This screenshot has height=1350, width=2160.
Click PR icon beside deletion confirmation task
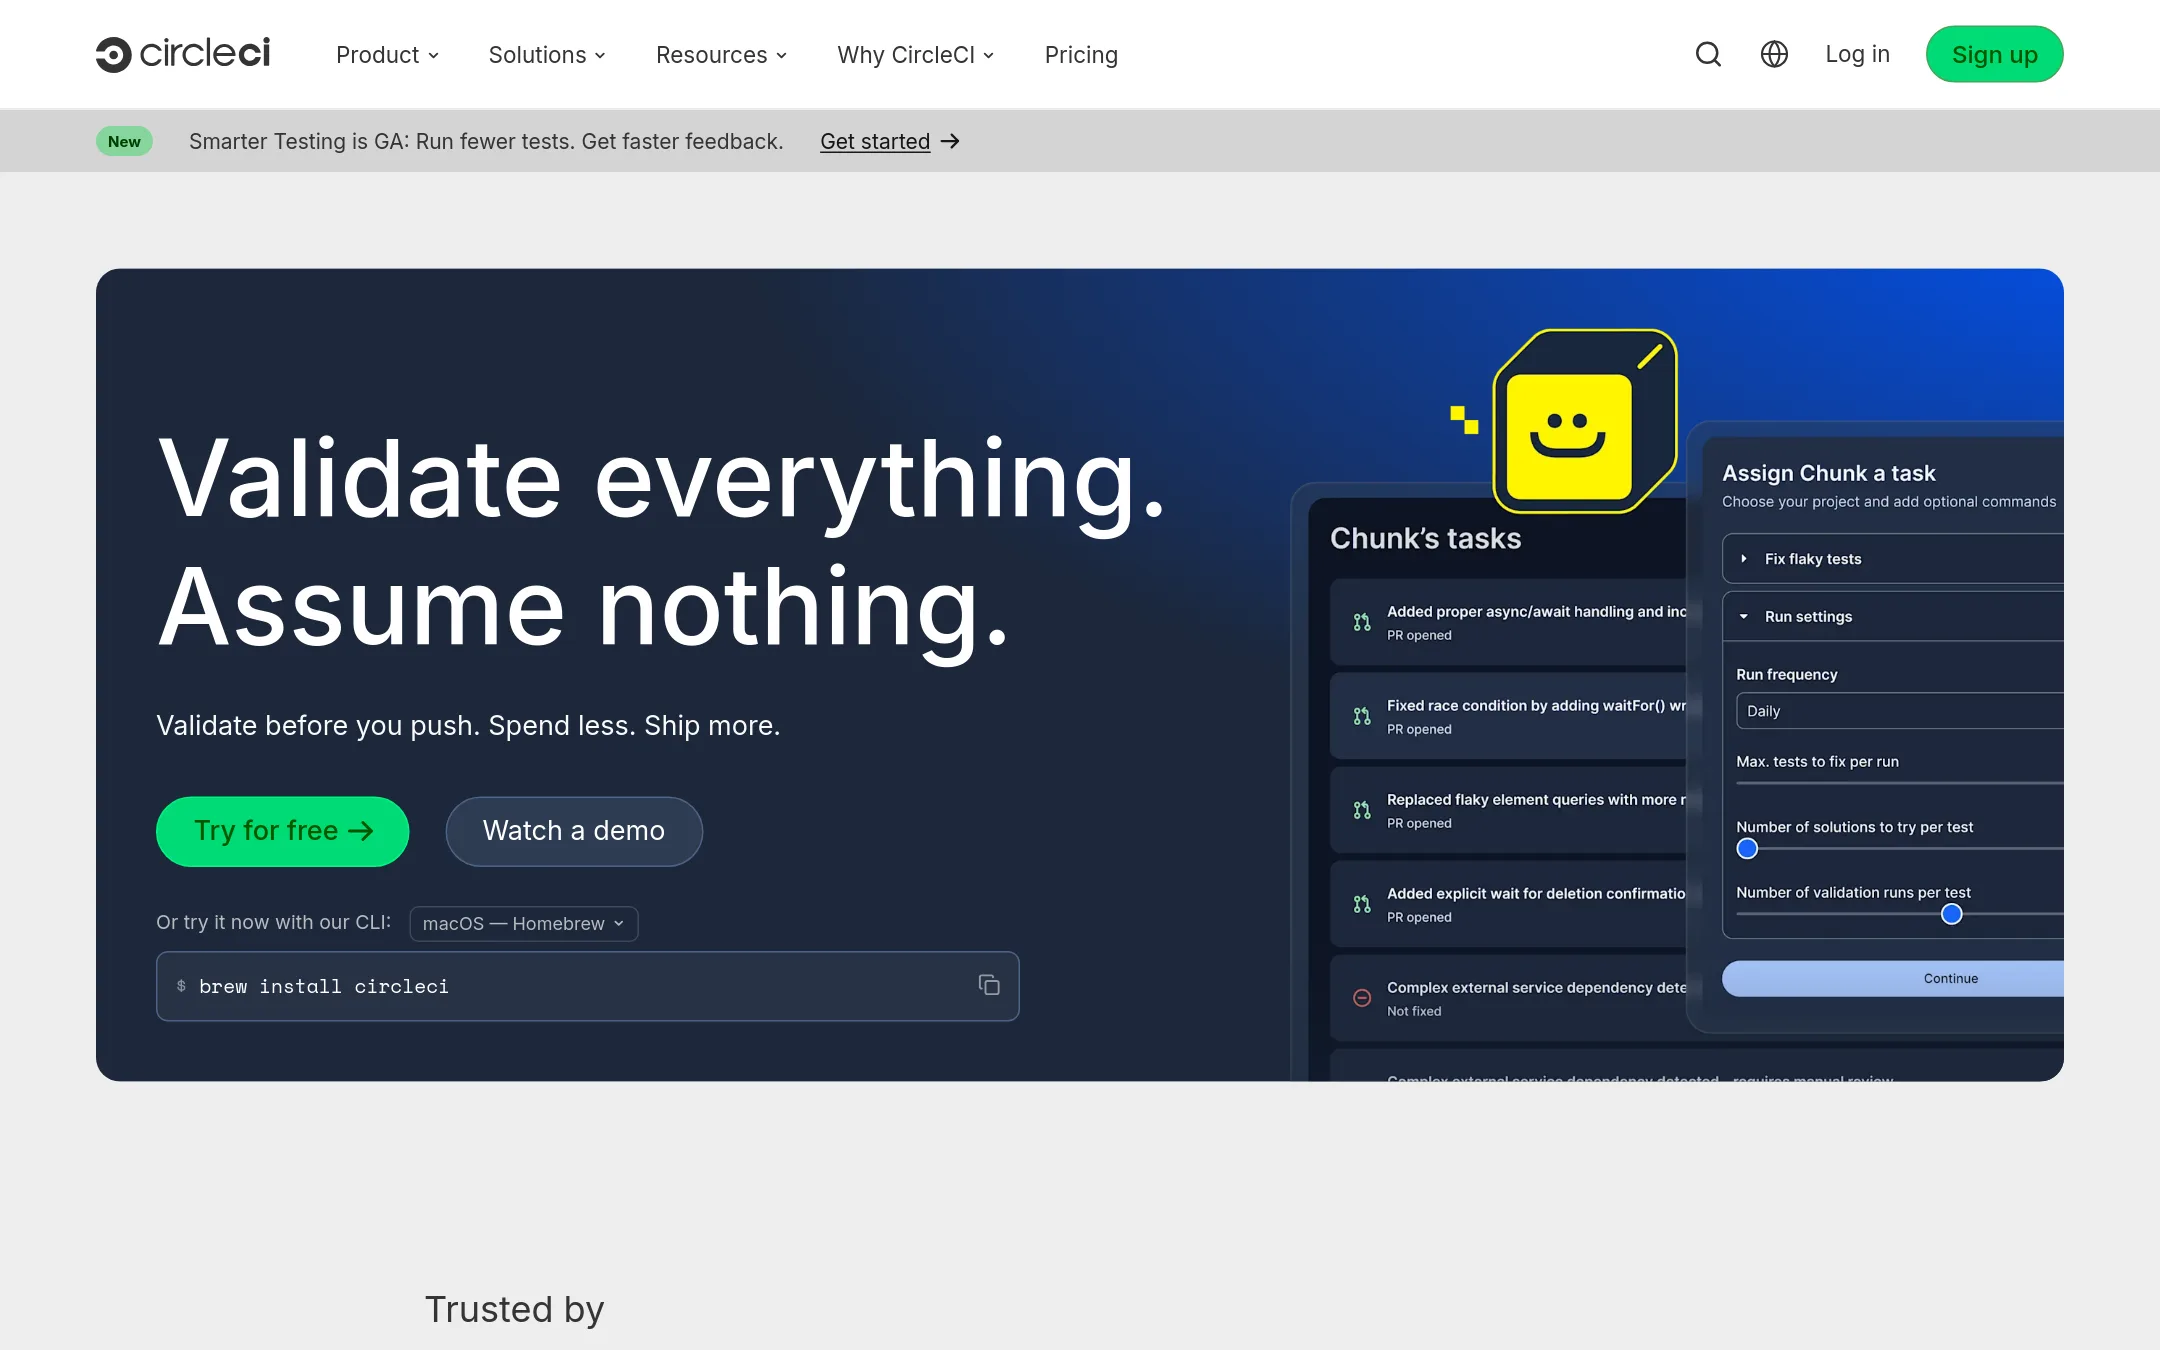coord(1362,904)
